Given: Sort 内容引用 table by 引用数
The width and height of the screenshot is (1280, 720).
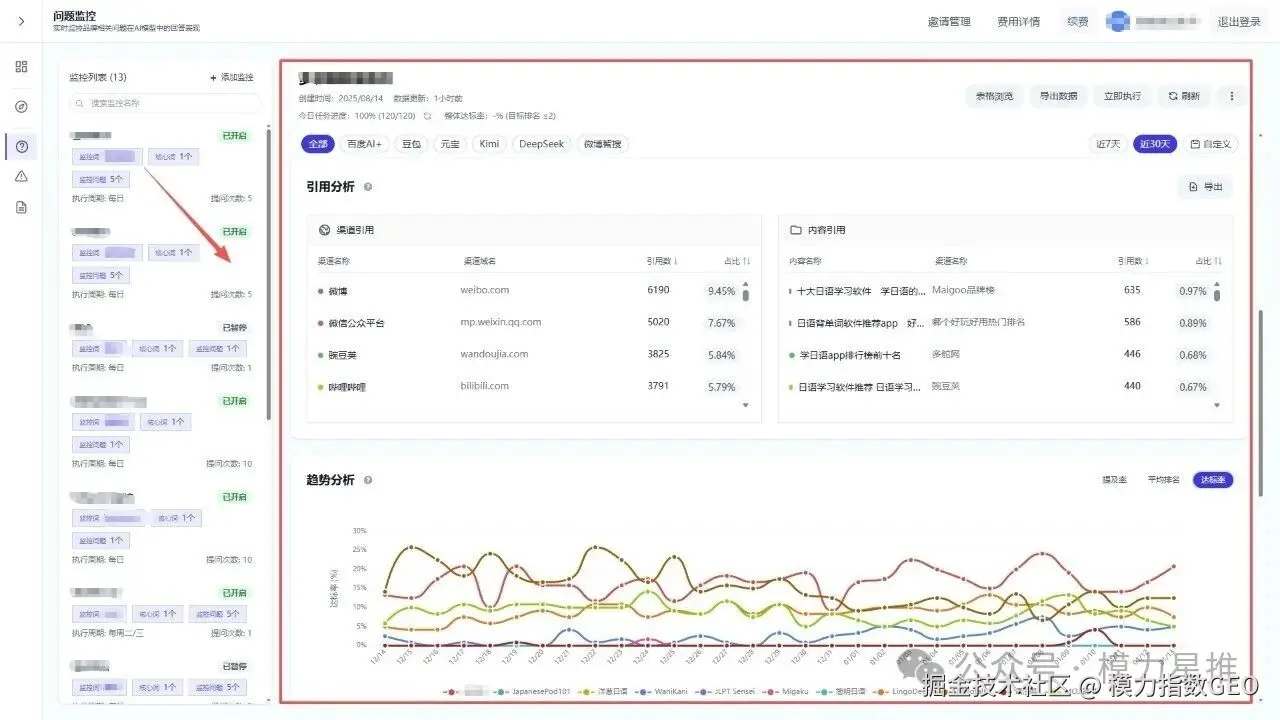Looking at the screenshot, I should point(1133,261).
